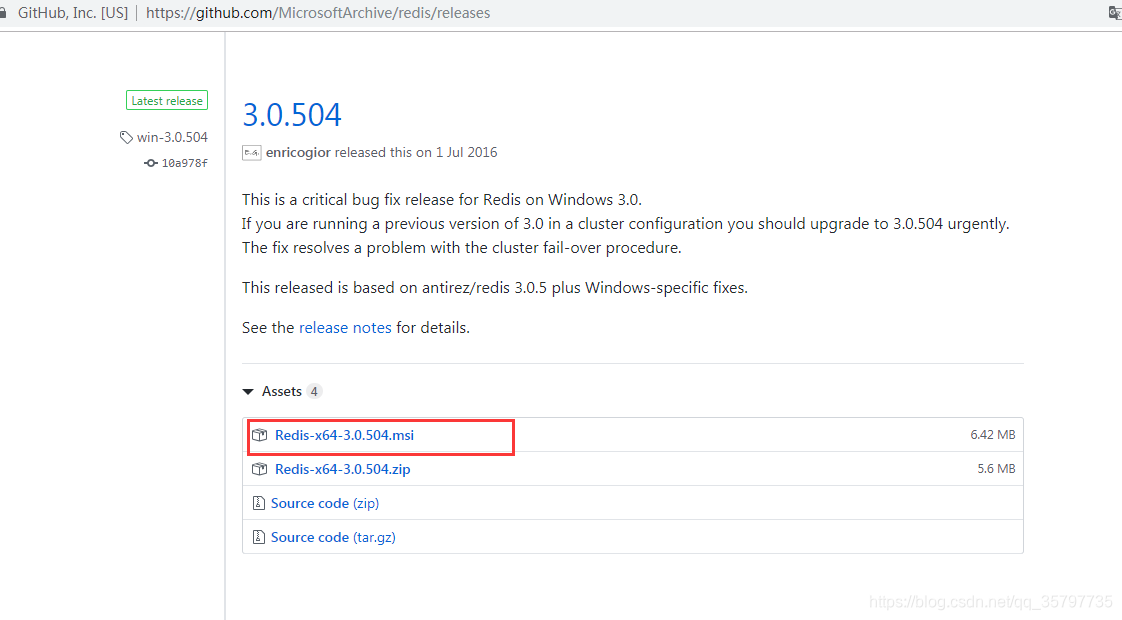This screenshot has width=1122, height=620.
Task: Click file icon beside Source code (tar.gz)
Action: pos(258,538)
